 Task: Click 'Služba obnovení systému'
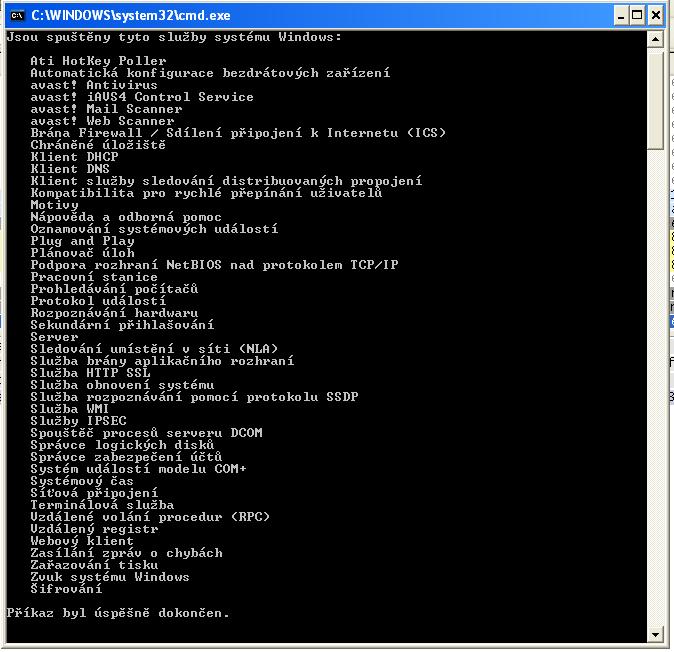[122, 385]
